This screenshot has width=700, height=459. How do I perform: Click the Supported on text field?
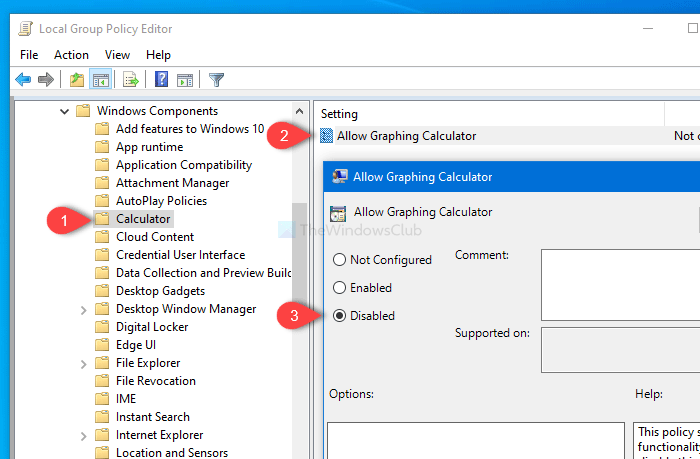point(621,350)
